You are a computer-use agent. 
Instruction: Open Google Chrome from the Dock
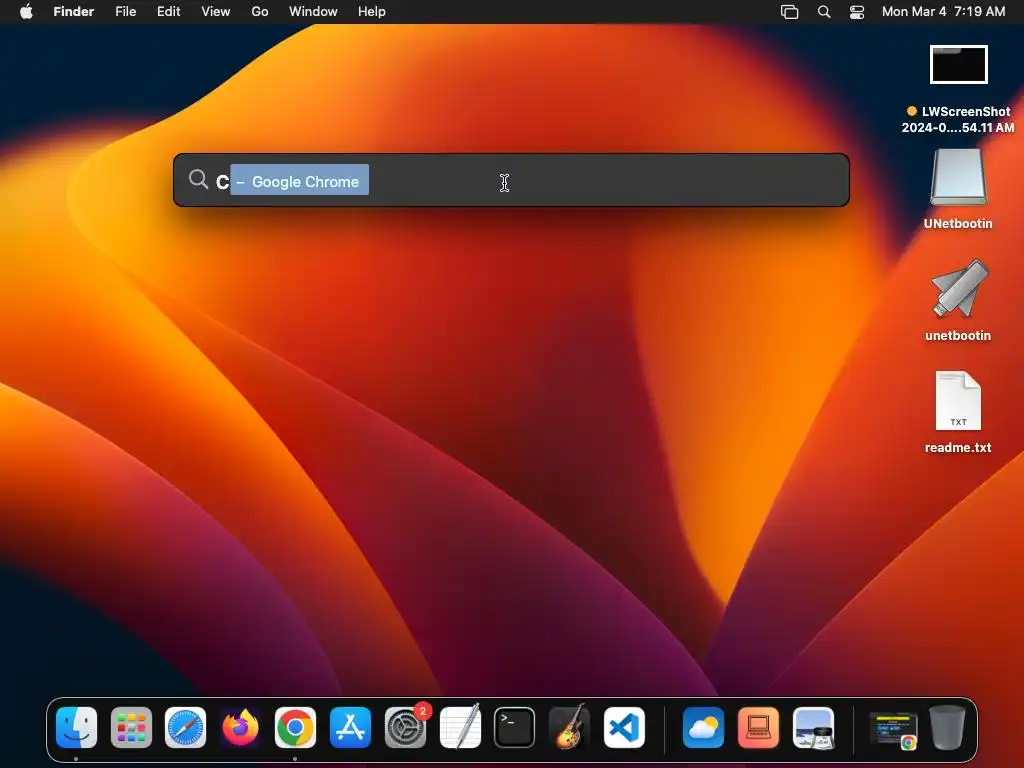click(x=295, y=728)
